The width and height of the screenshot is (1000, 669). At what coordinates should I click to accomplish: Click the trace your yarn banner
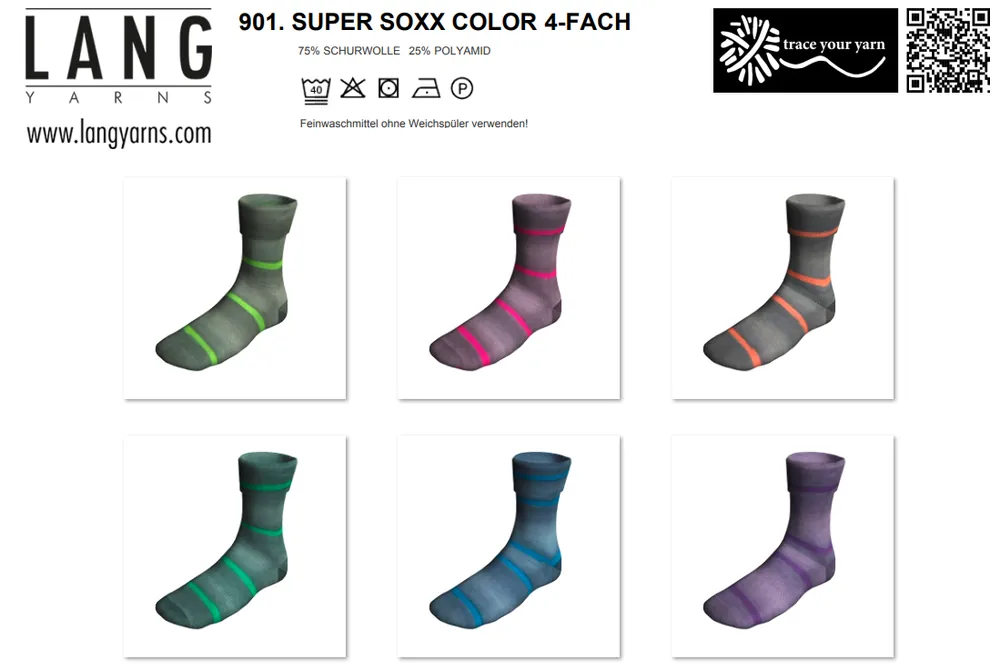(805, 50)
